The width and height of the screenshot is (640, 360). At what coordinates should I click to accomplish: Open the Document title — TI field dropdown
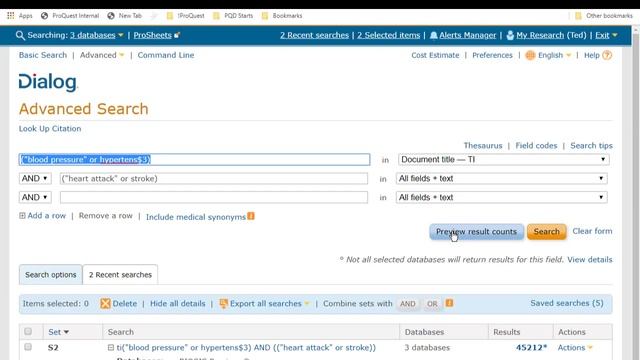click(504, 160)
